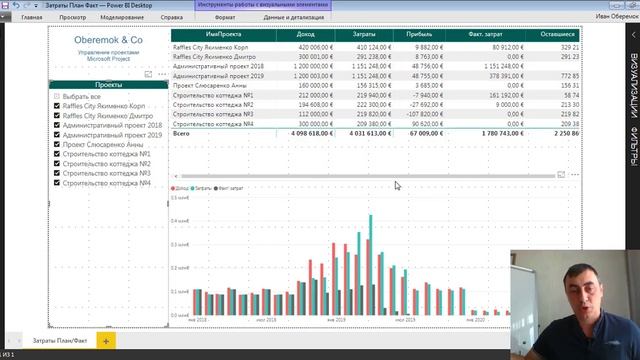Open more options ellipsis above the chart
Screen dimensions: 640x360
[x=575, y=175]
